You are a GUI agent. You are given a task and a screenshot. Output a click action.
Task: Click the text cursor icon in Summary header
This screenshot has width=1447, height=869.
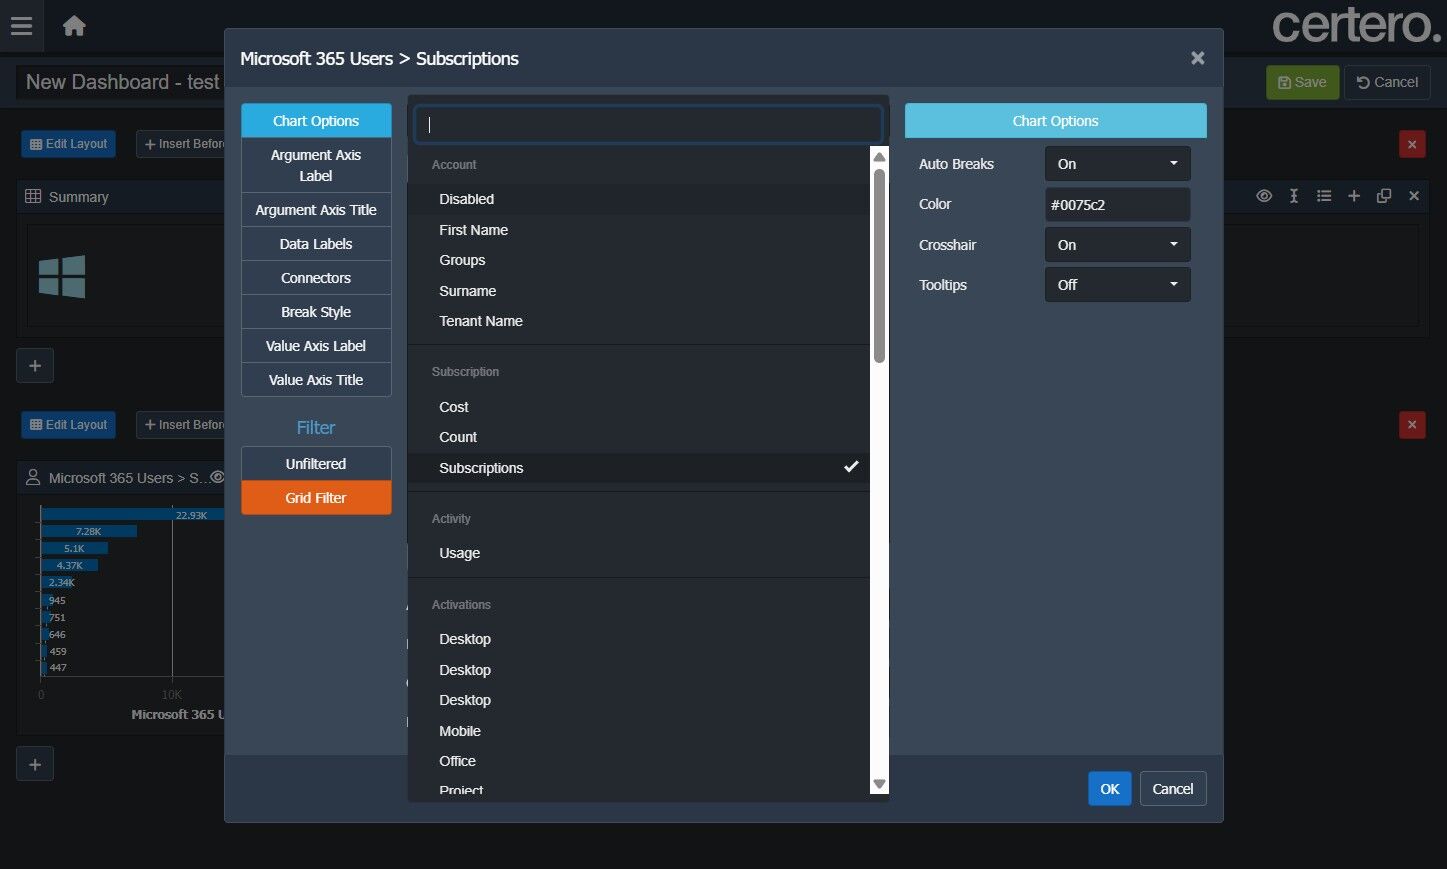point(1294,196)
